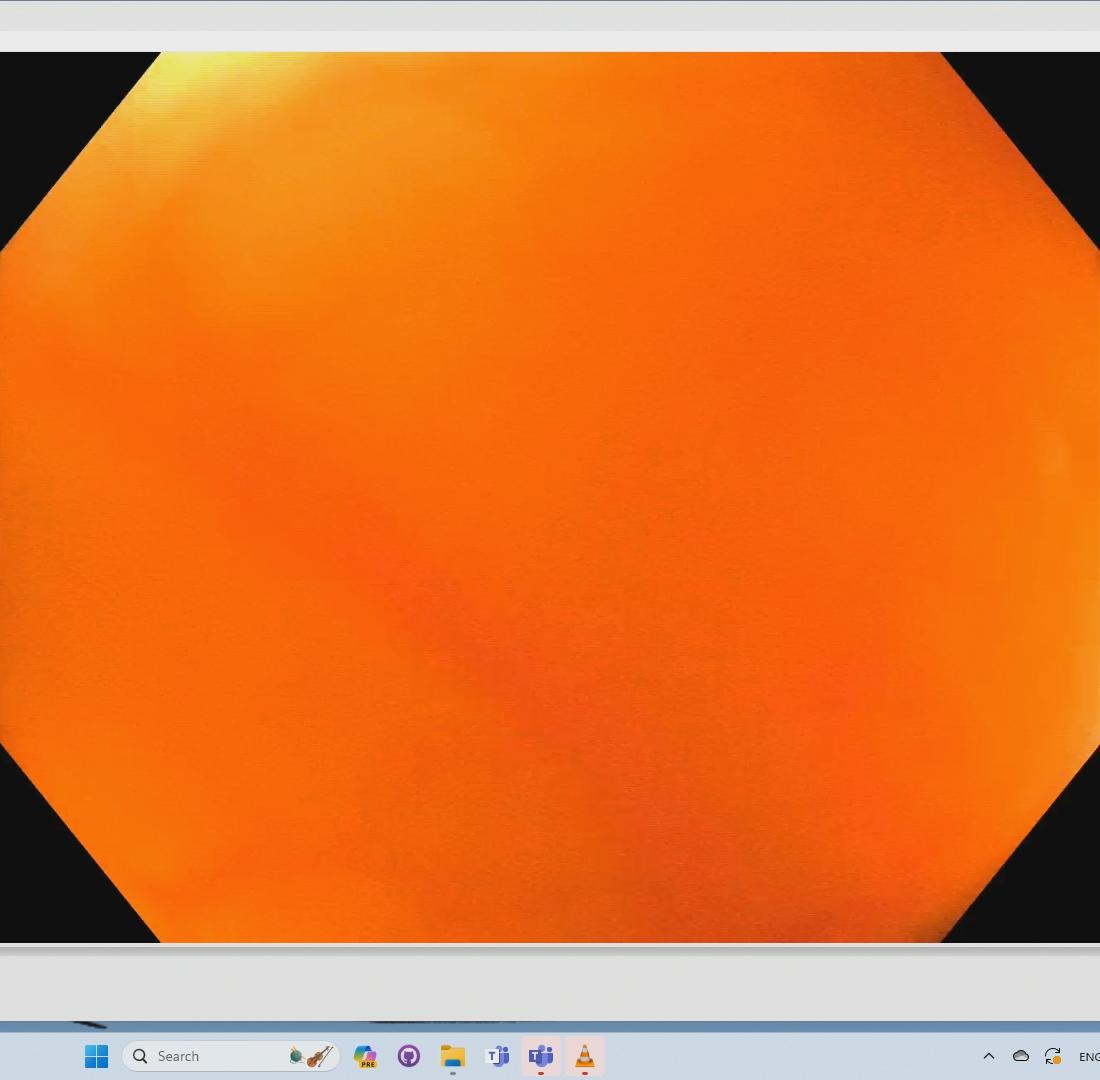Expand hidden system tray icons
1100x1080 pixels.
pos(989,1055)
